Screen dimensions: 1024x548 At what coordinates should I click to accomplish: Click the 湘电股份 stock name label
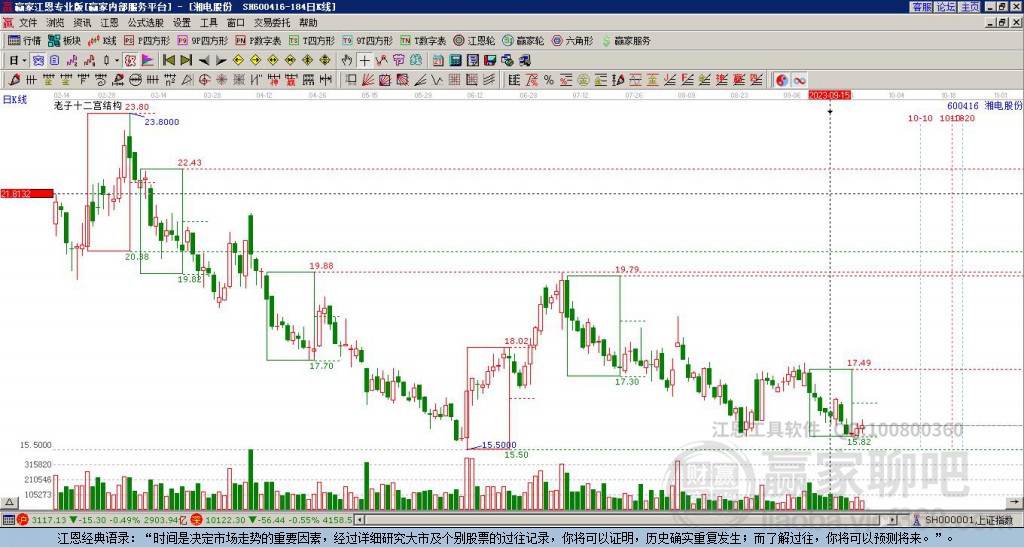click(x=1003, y=106)
